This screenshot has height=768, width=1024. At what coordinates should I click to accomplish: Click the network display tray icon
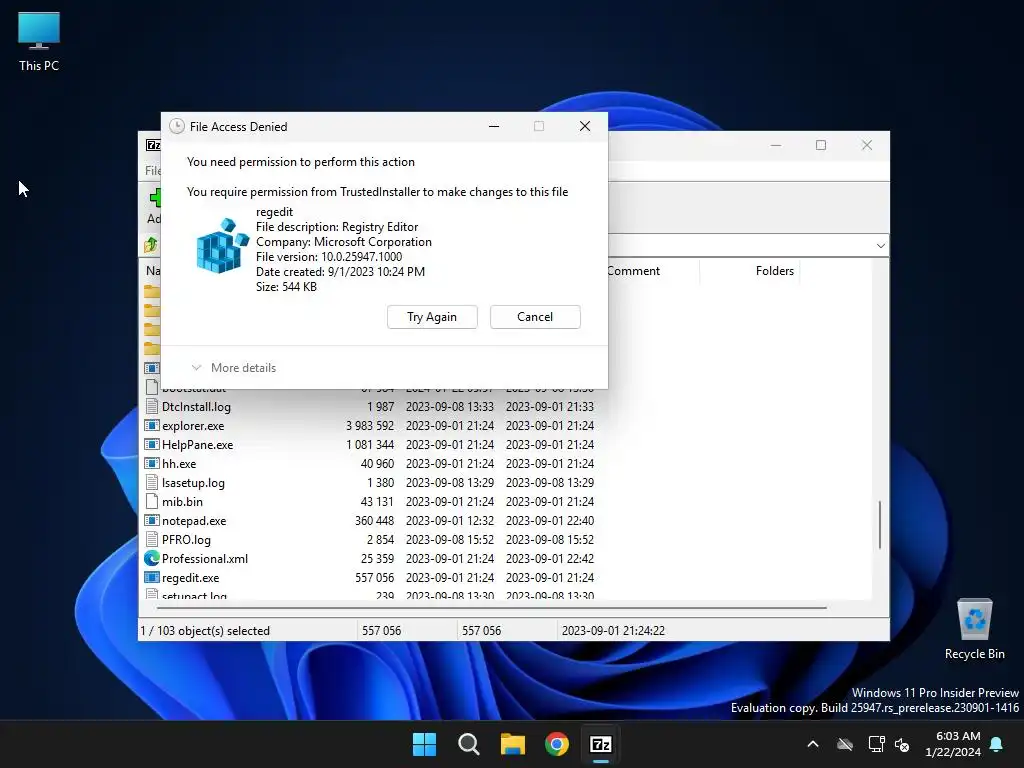pyautogui.click(x=876, y=744)
